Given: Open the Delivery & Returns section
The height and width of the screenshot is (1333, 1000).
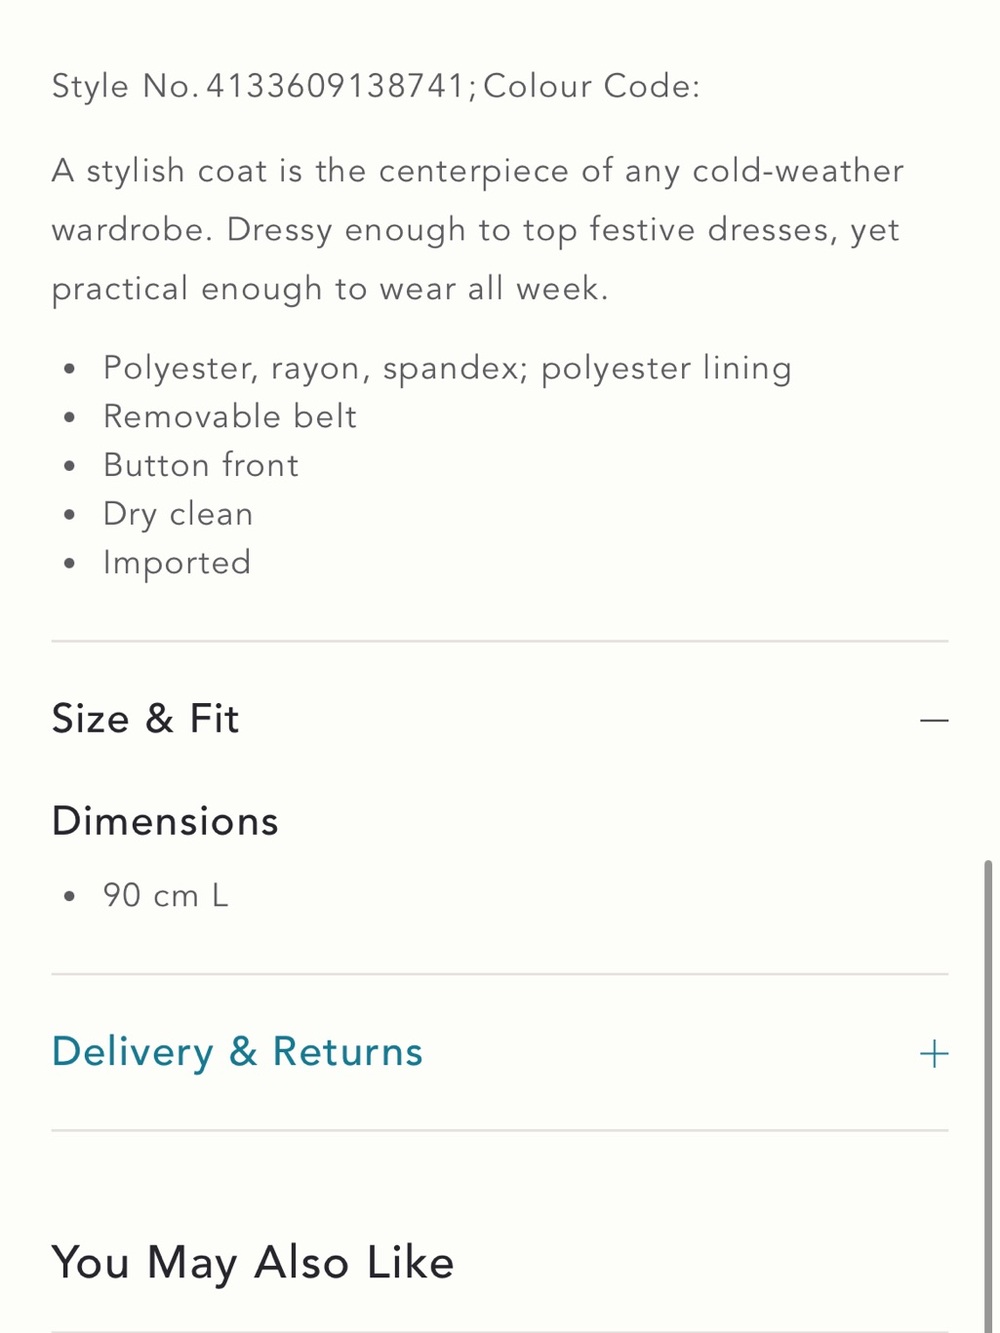Looking at the screenshot, I should tap(237, 1052).
